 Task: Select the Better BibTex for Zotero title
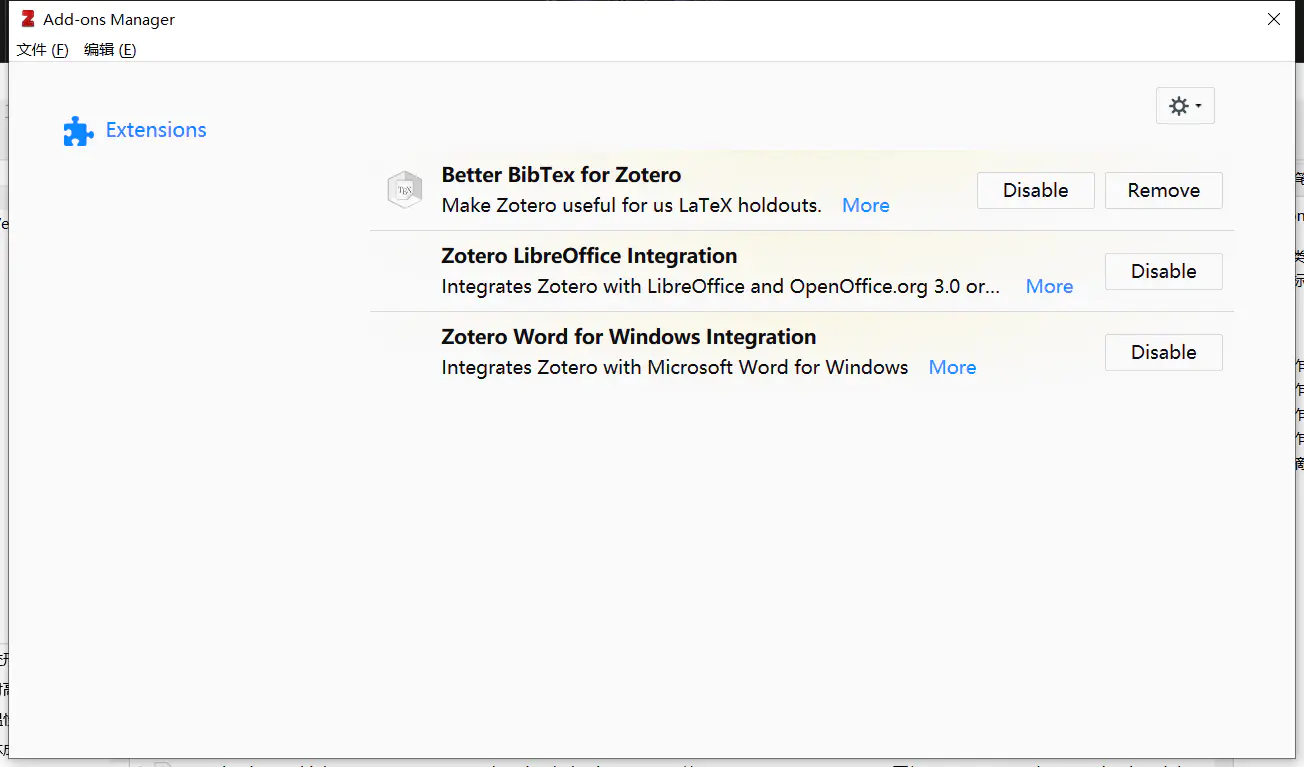561,175
